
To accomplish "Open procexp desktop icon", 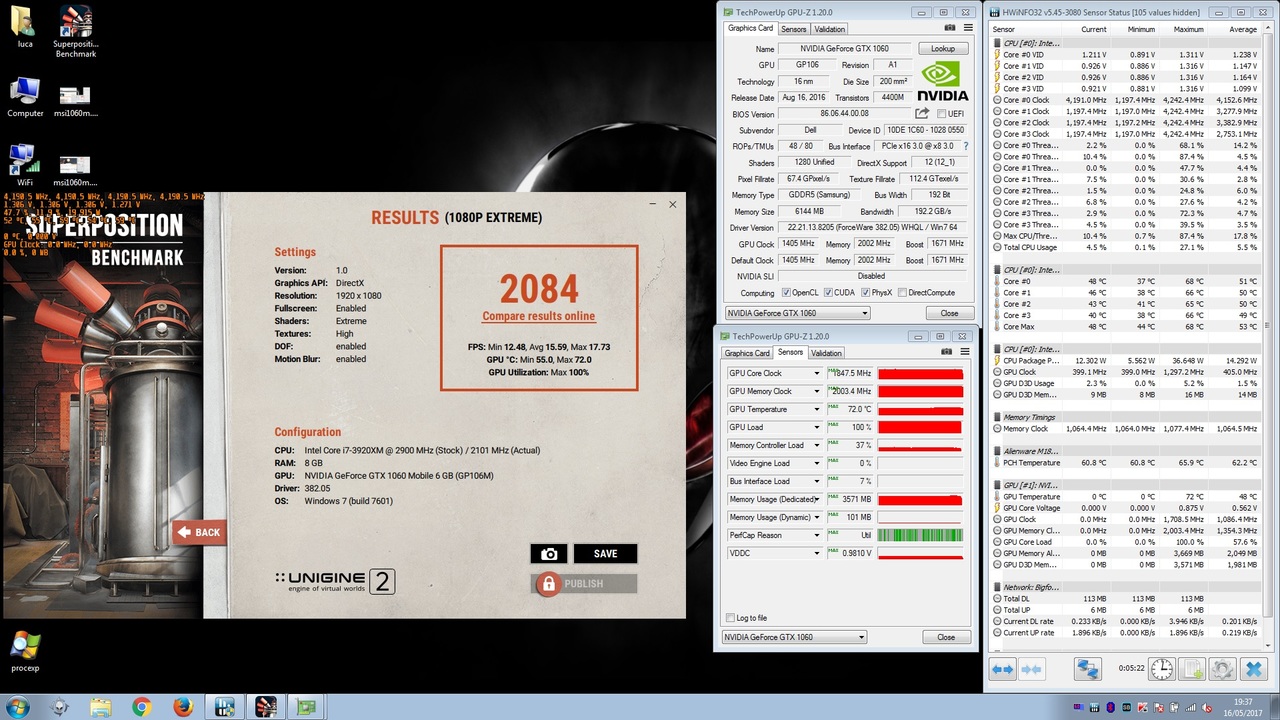I will pyautogui.click(x=25, y=652).
